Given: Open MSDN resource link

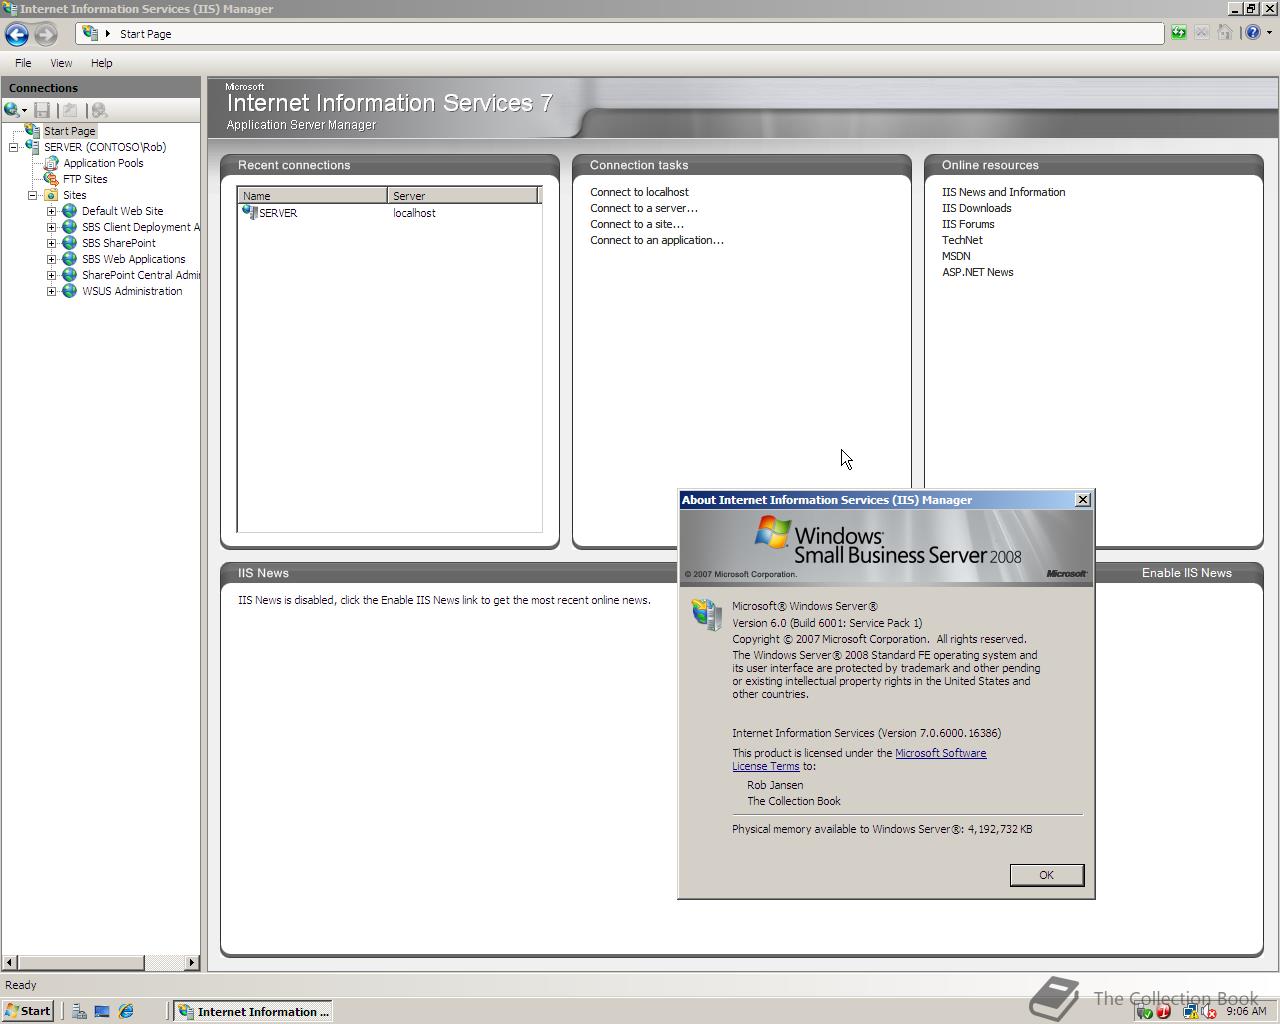Looking at the screenshot, I should 956,256.
